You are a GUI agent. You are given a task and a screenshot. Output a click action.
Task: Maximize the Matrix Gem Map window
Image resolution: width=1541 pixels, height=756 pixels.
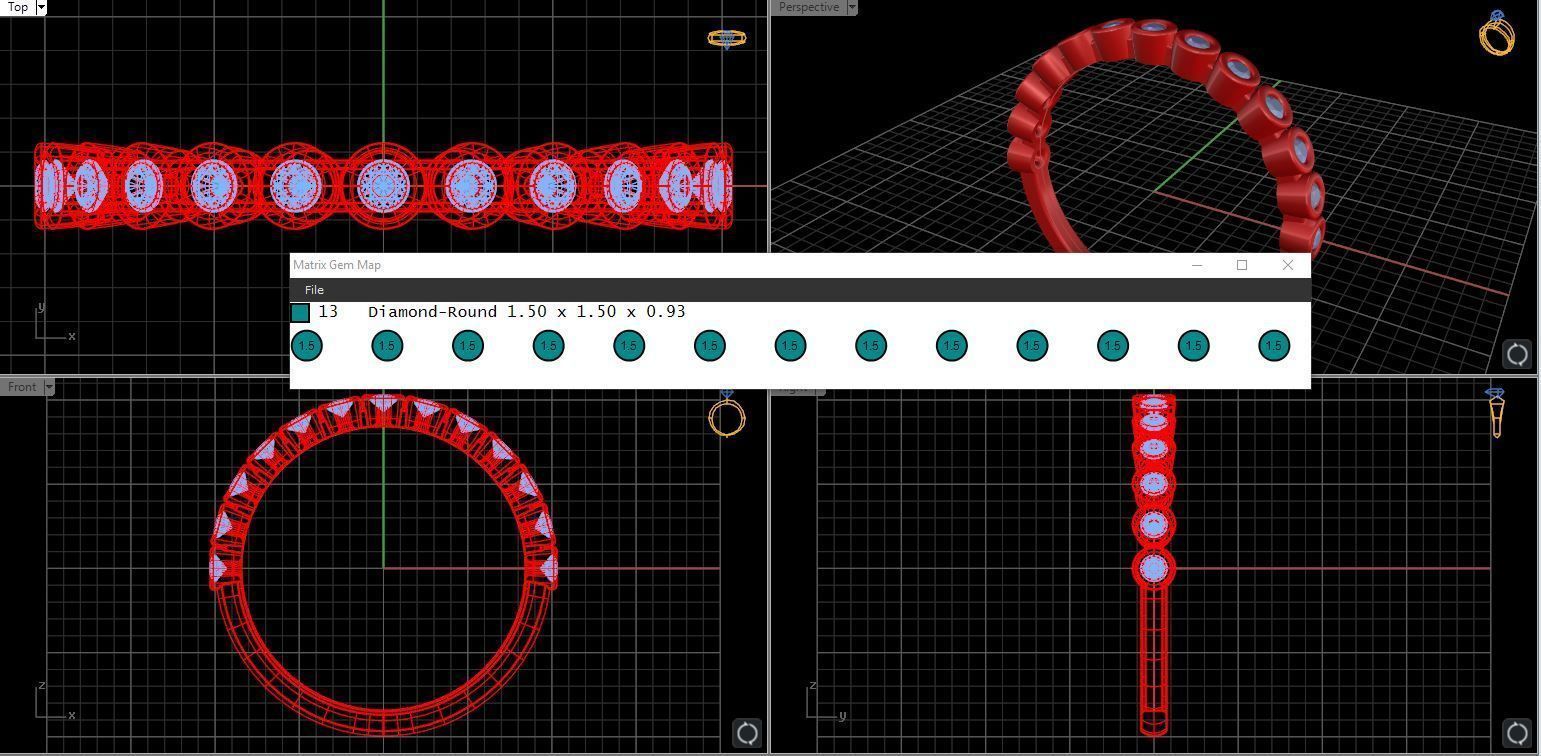pyautogui.click(x=1242, y=265)
